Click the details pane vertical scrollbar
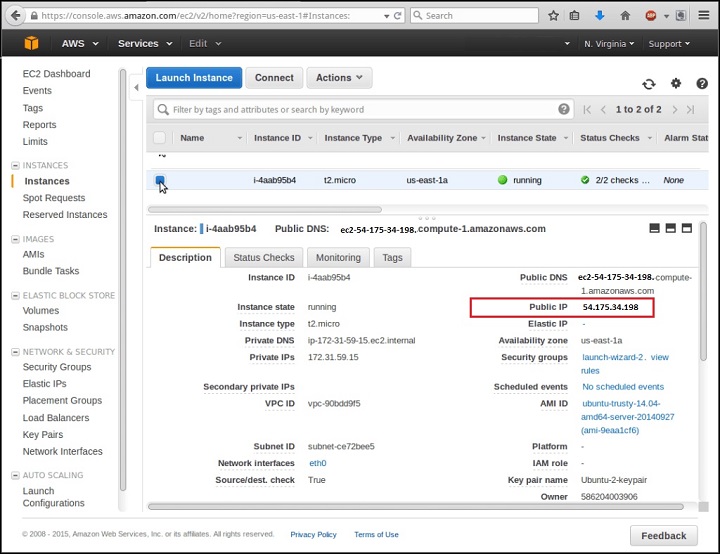Image resolution: width=720 pixels, height=554 pixels. point(703,291)
